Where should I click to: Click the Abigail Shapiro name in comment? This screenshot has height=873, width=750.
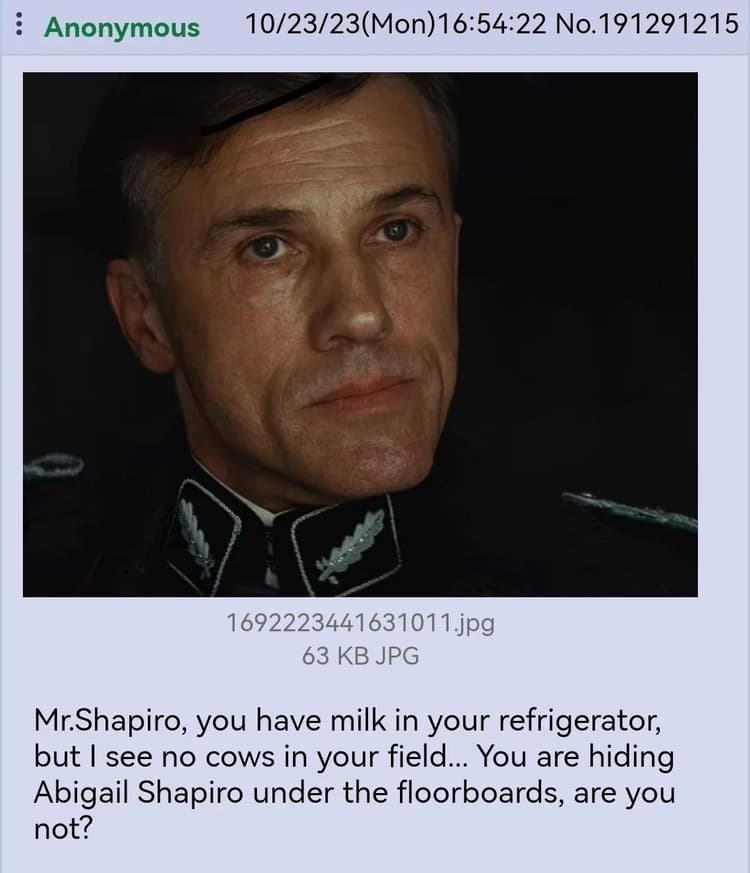tap(138, 792)
